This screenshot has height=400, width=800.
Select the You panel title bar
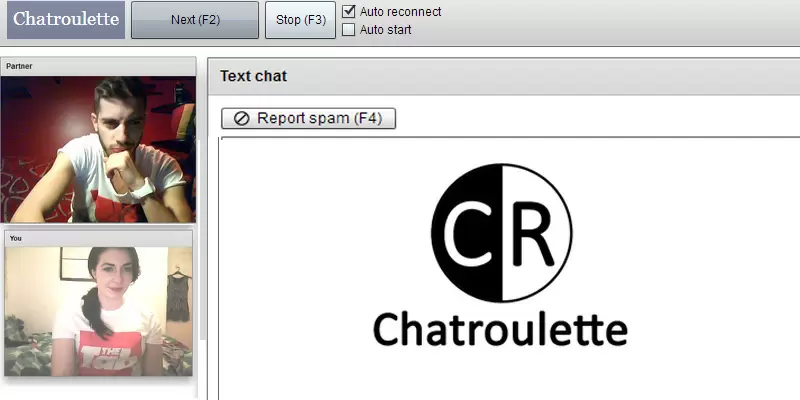tap(98, 238)
